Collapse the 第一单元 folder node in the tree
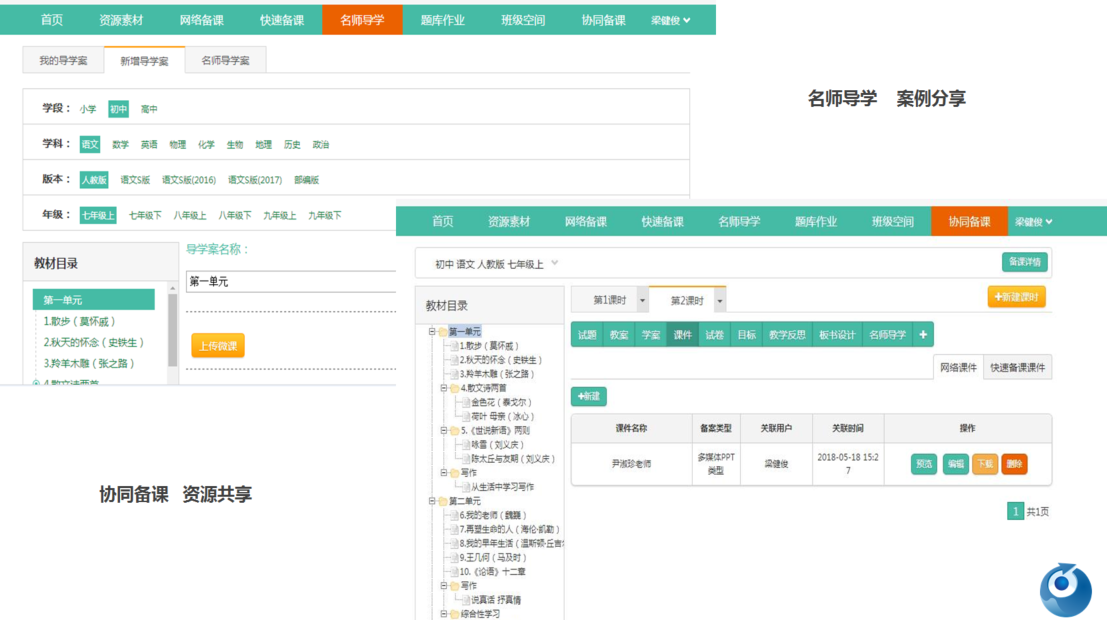The image size is (1107, 620). [432, 332]
